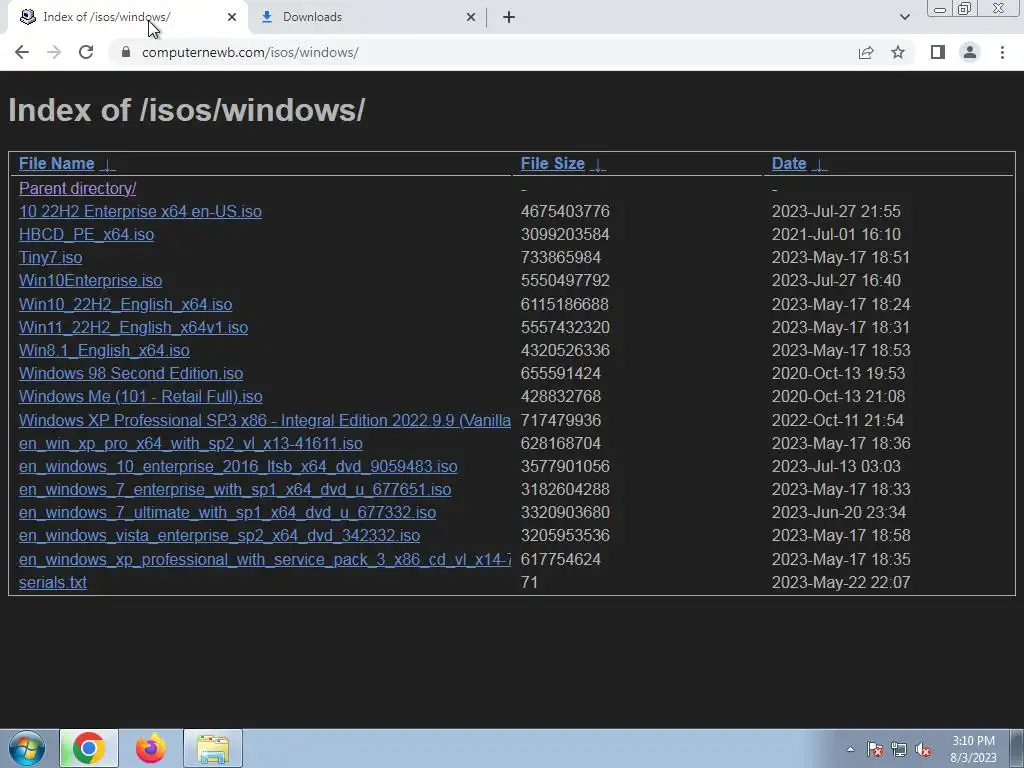Open serials.txt file
Image resolution: width=1024 pixels, height=768 pixels.
tap(52, 583)
